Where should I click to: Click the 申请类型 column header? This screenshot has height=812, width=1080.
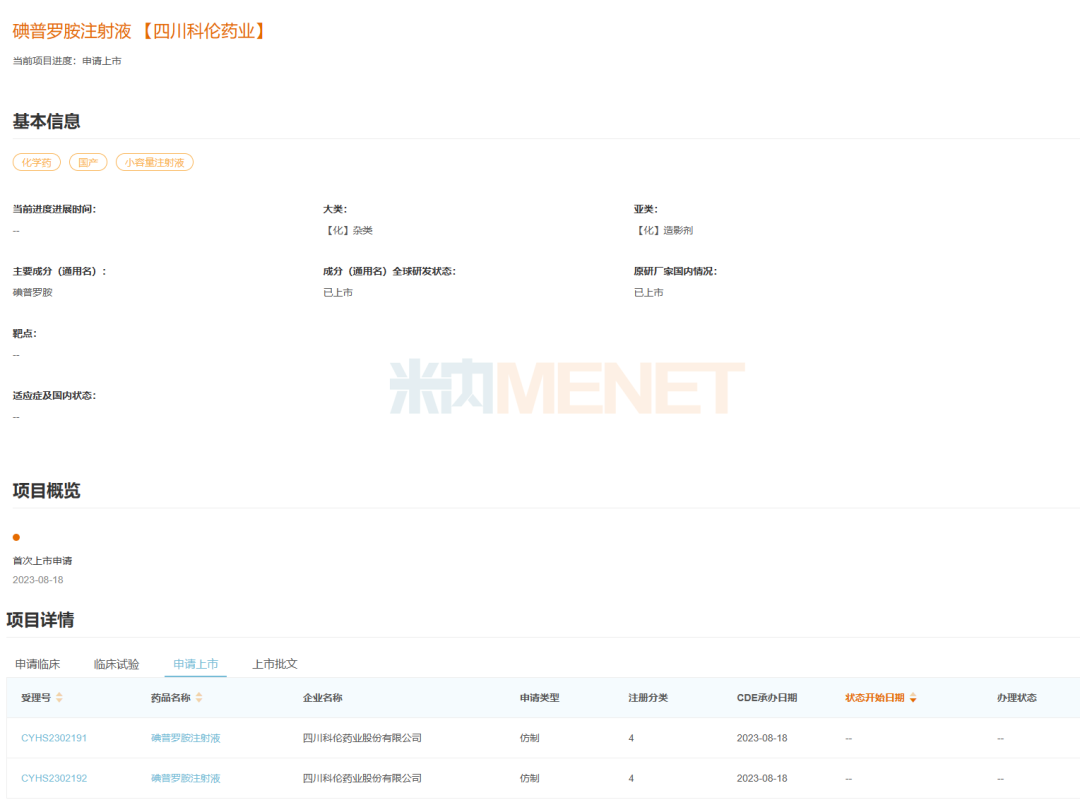click(x=539, y=698)
